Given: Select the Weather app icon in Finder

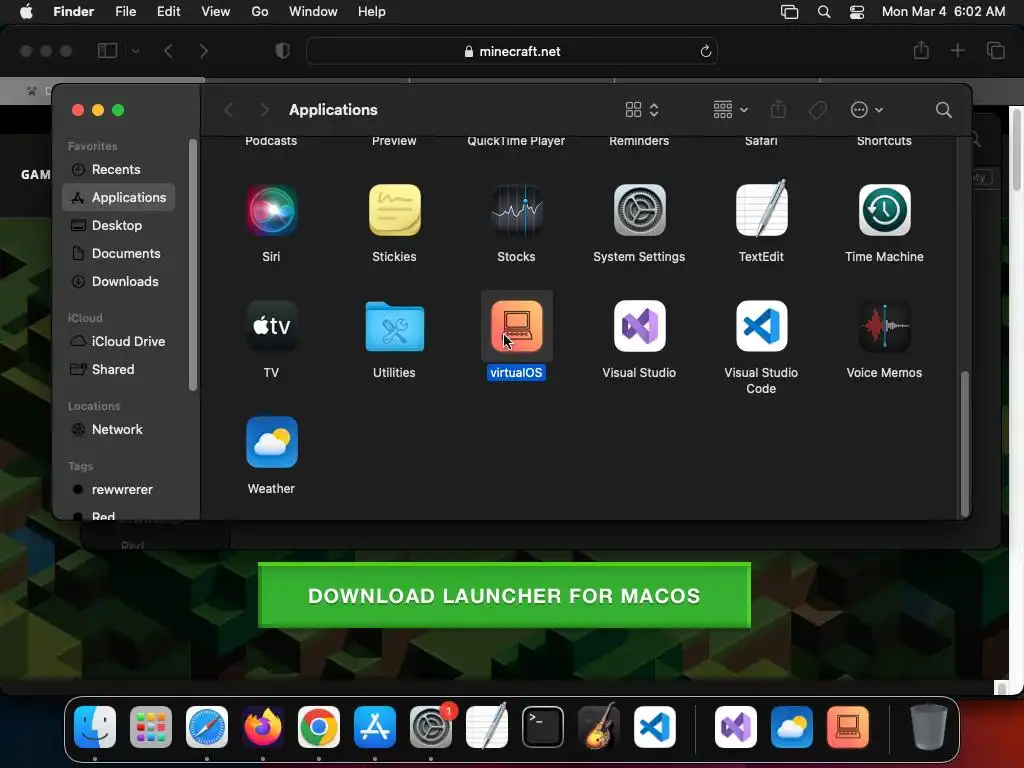Looking at the screenshot, I should pyautogui.click(x=271, y=442).
